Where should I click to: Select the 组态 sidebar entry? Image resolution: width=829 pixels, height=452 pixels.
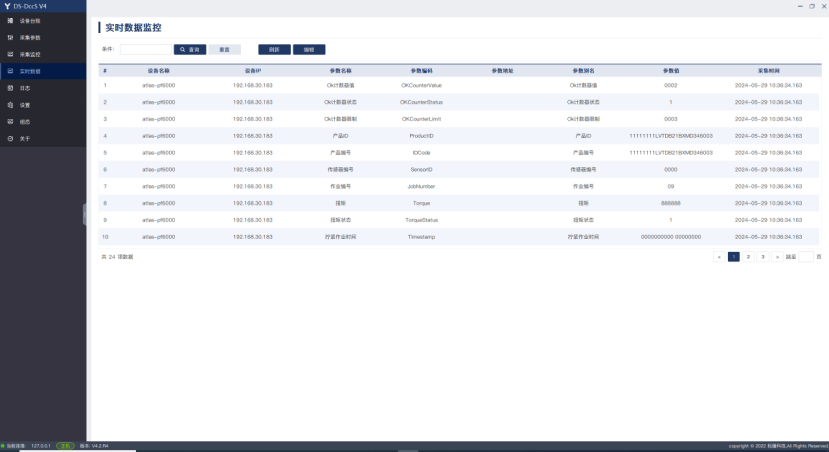[x=42, y=122]
